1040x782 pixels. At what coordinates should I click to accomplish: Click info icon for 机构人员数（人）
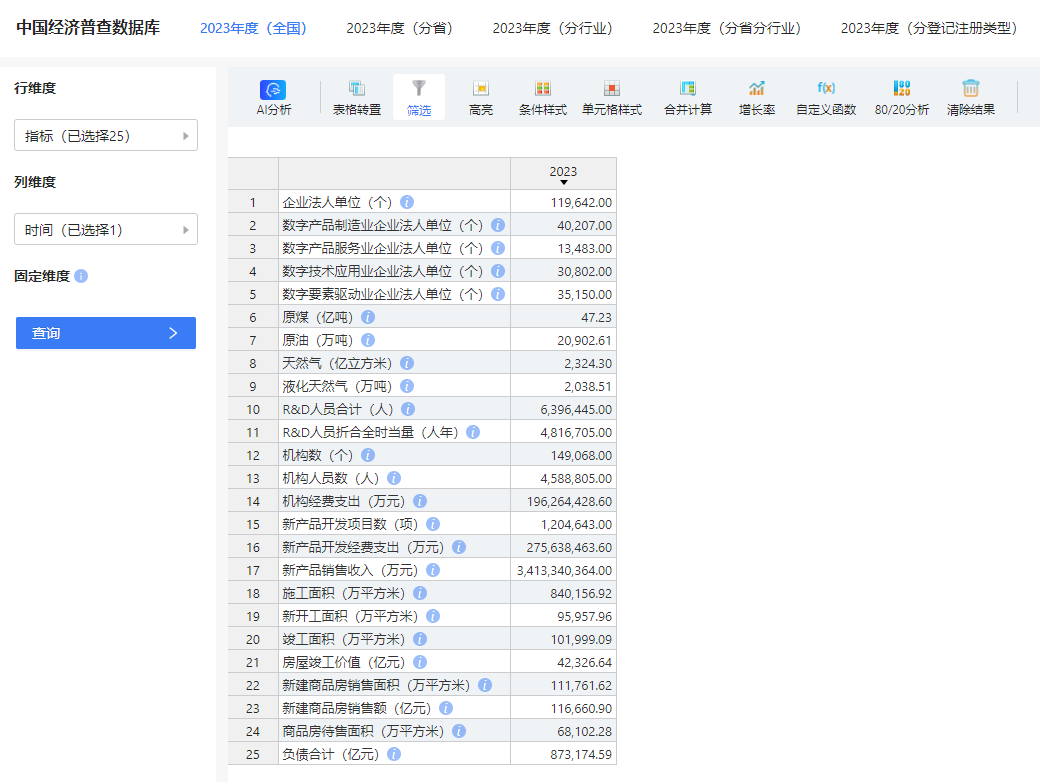click(x=394, y=478)
